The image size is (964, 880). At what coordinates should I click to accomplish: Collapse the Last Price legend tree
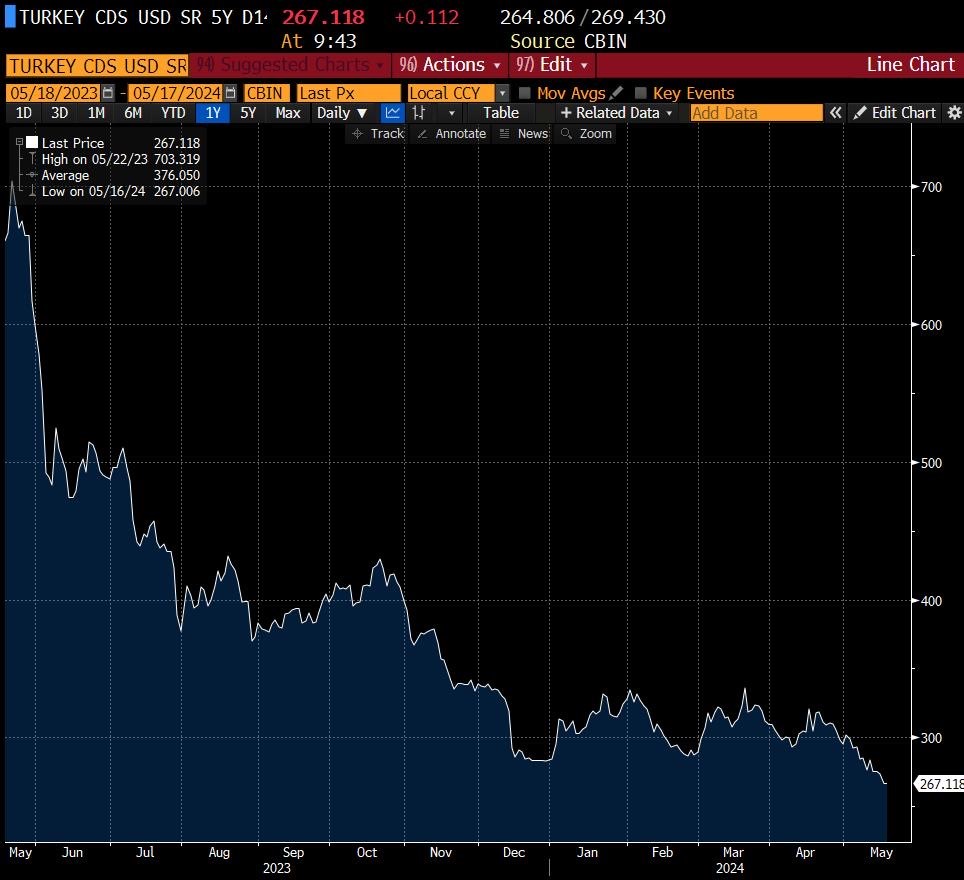click(x=19, y=143)
